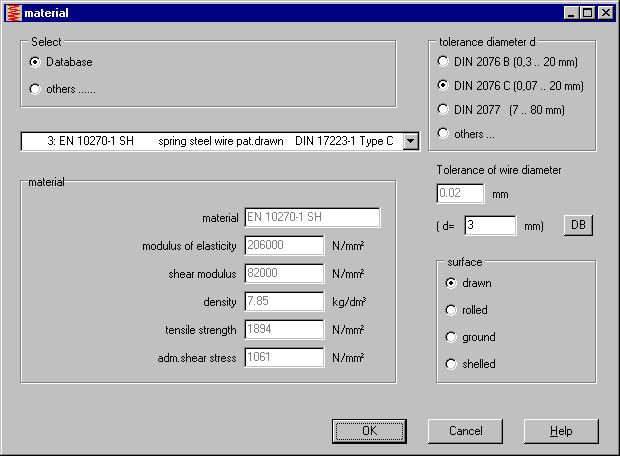Click the tolerance of wire diameter field

tap(460, 194)
